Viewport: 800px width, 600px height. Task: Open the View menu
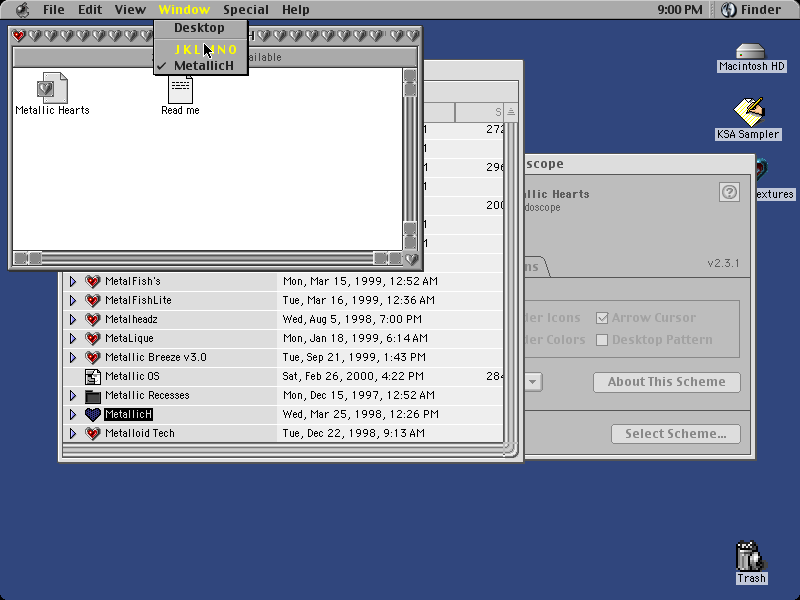(130, 10)
